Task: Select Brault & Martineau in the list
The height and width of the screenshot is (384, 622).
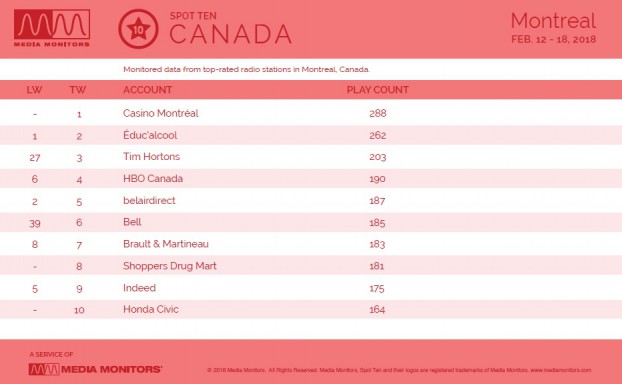Action: [x=166, y=244]
